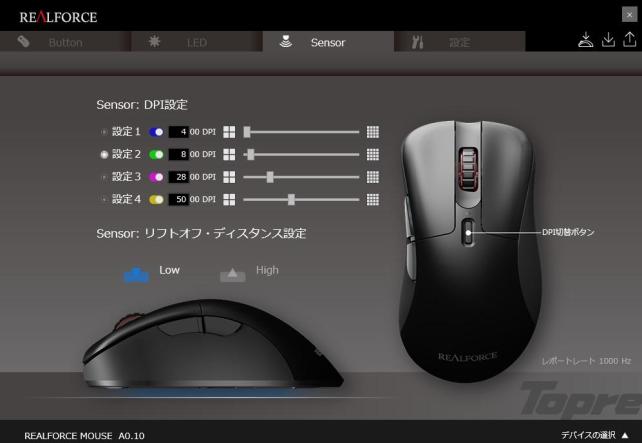Click the 設定 4 DPI slider handle
Screen dimensions: 642x443
pyautogui.click(x=291, y=199)
